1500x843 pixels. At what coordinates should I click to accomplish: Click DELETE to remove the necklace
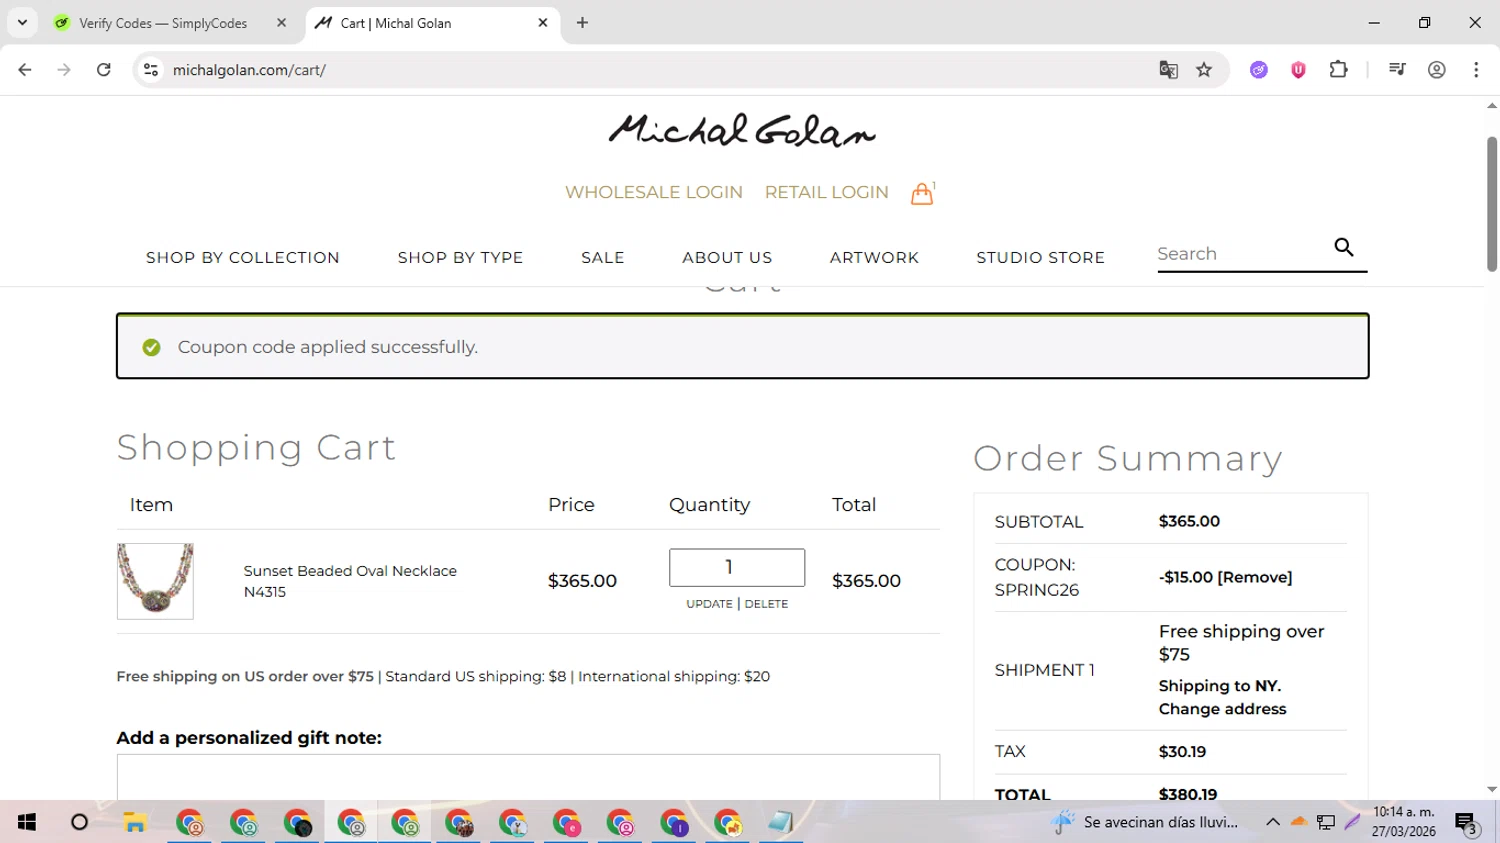[x=766, y=604]
